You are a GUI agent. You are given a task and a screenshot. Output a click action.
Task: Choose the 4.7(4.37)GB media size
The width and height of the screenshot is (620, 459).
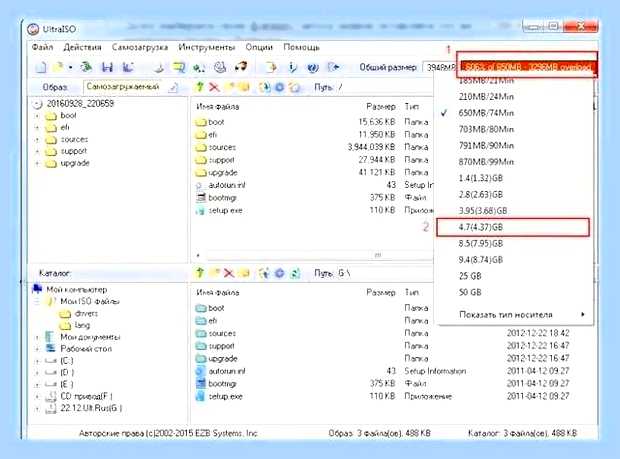(x=513, y=227)
